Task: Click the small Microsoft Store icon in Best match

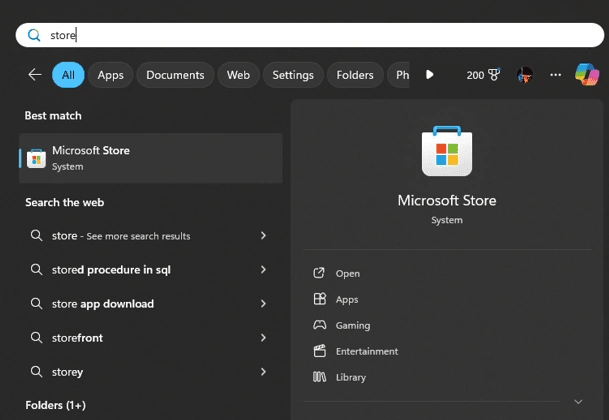Action: tap(36, 158)
